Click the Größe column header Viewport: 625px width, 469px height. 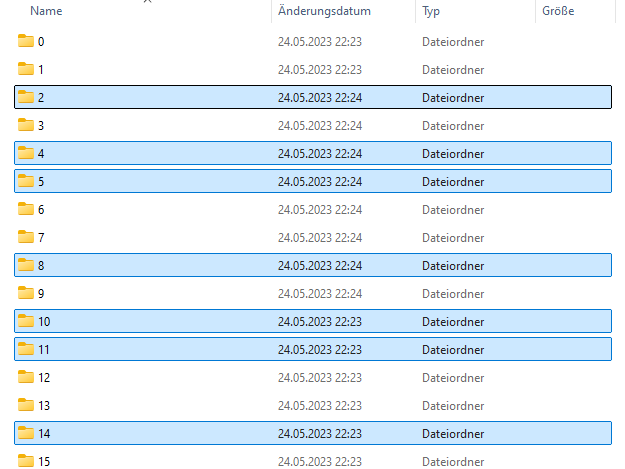pos(558,11)
